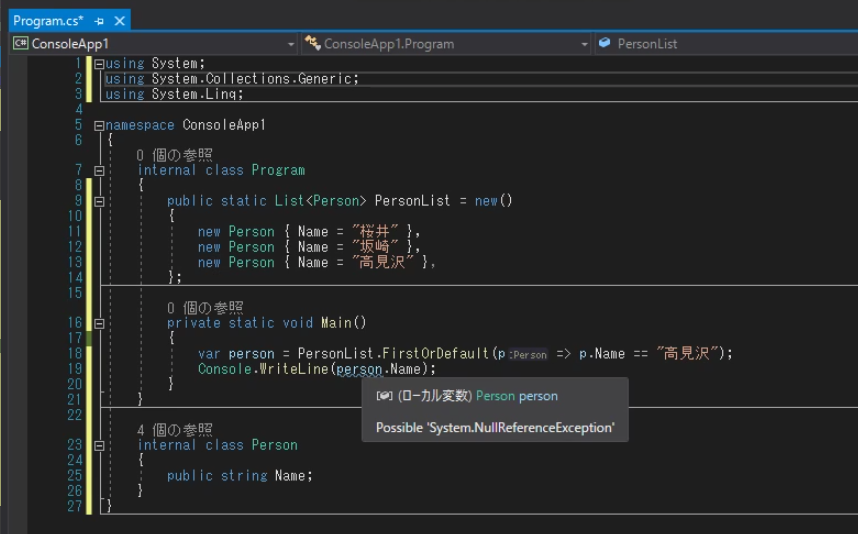The width and height of the screenshot is (858, 534).
Task: Open the ConsoleApp1 project dropdown
Action: 291,44
